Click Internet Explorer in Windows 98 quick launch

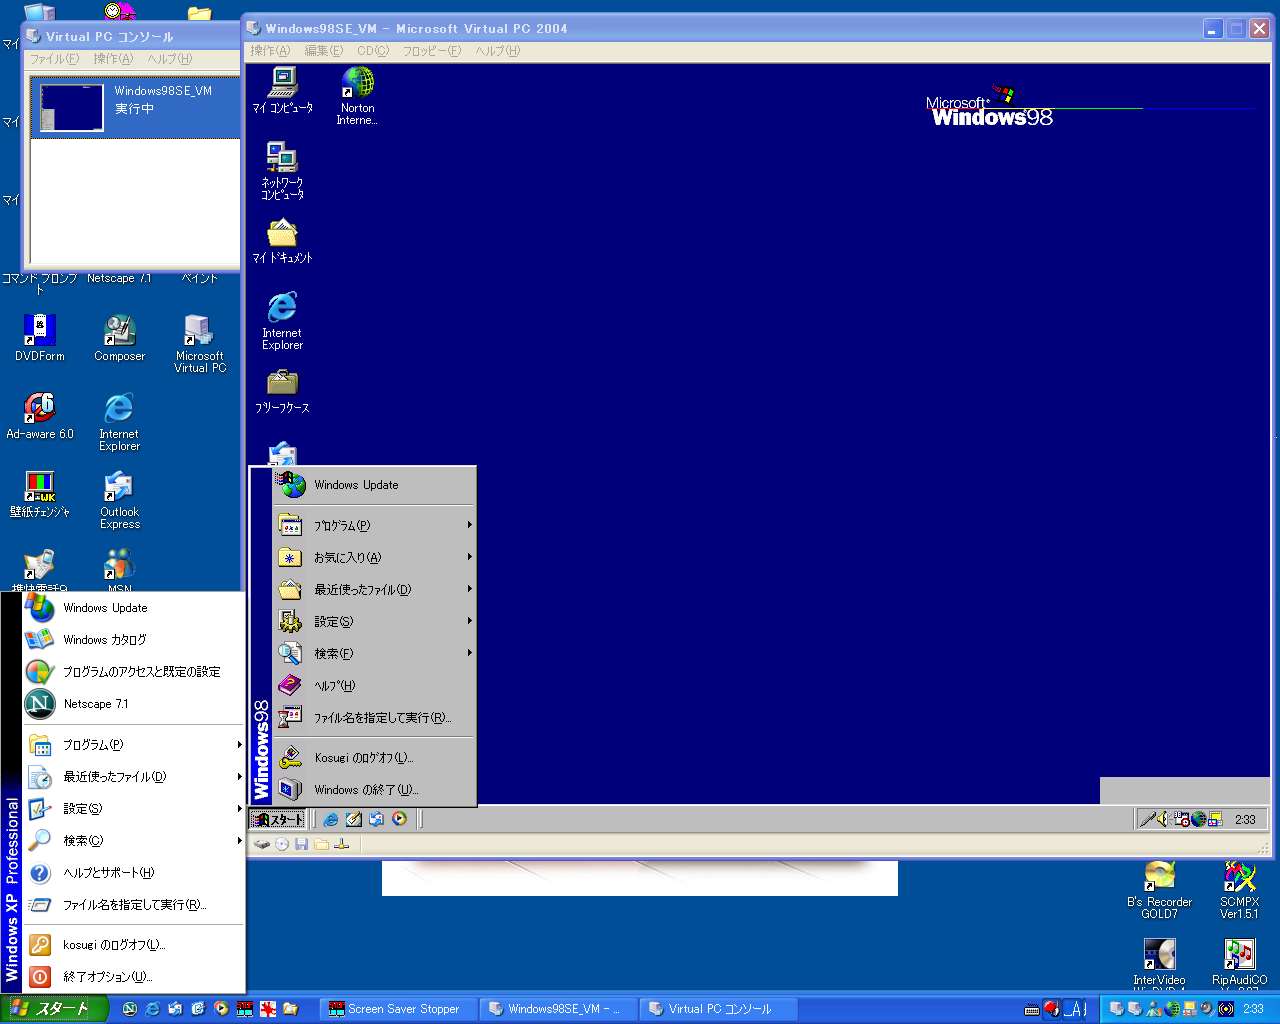(x=331, y=819)
